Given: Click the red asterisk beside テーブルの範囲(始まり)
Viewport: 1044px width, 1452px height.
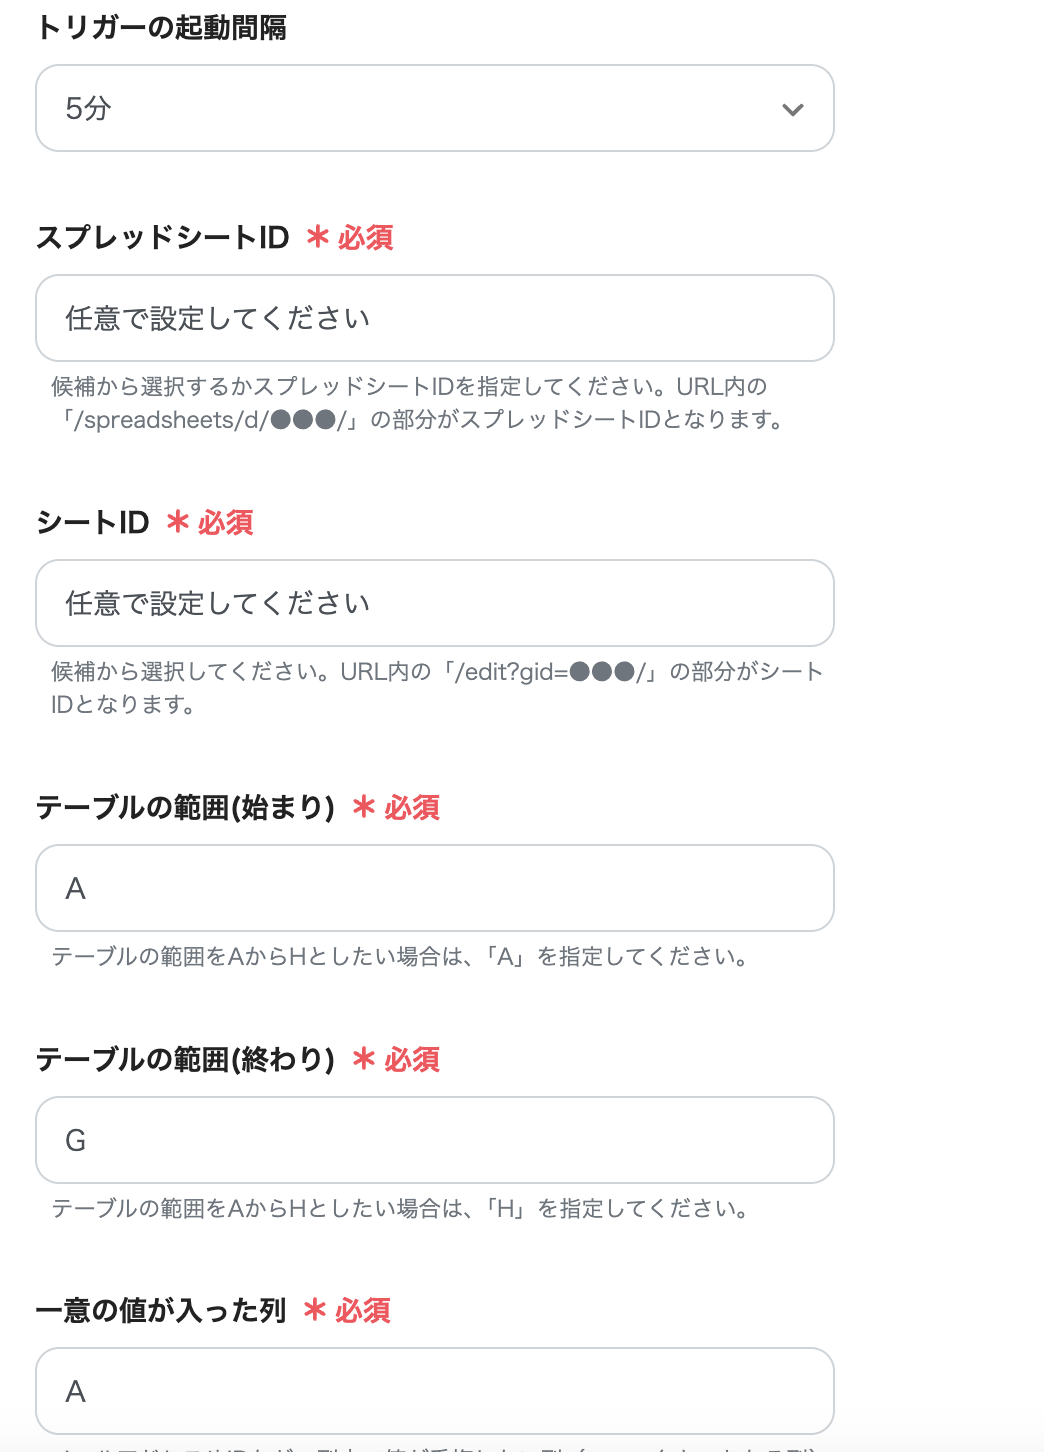Looking at the screenshot, I should (364, 808).
